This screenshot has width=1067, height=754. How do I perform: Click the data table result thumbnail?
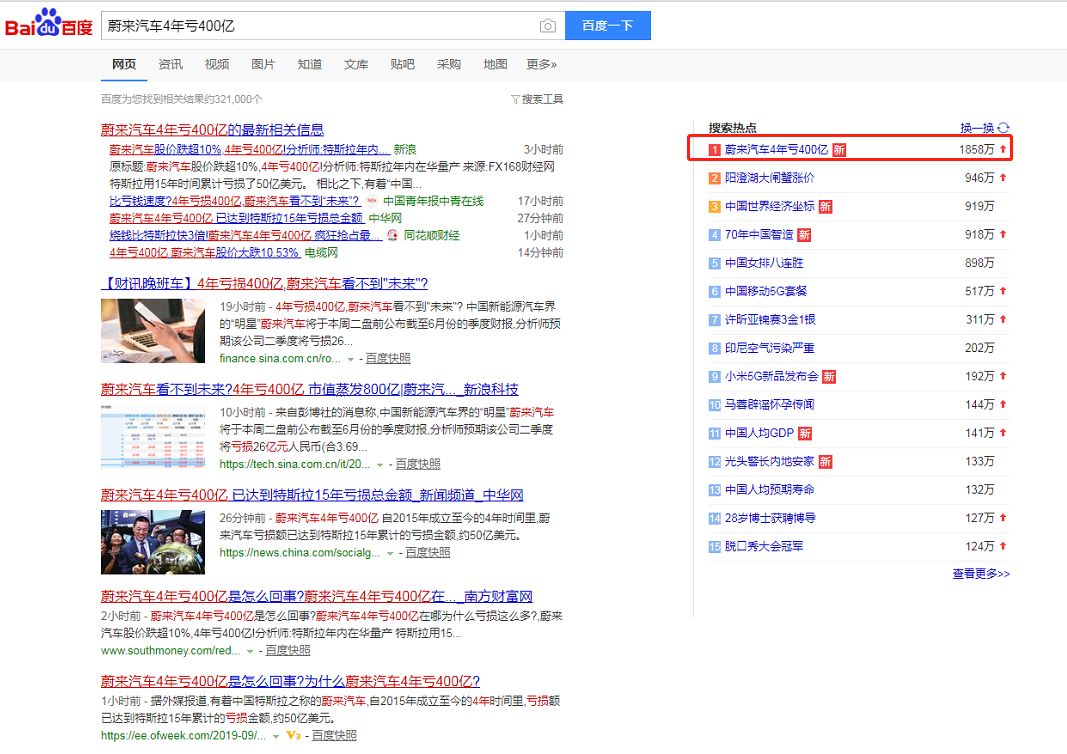(152, 436)
